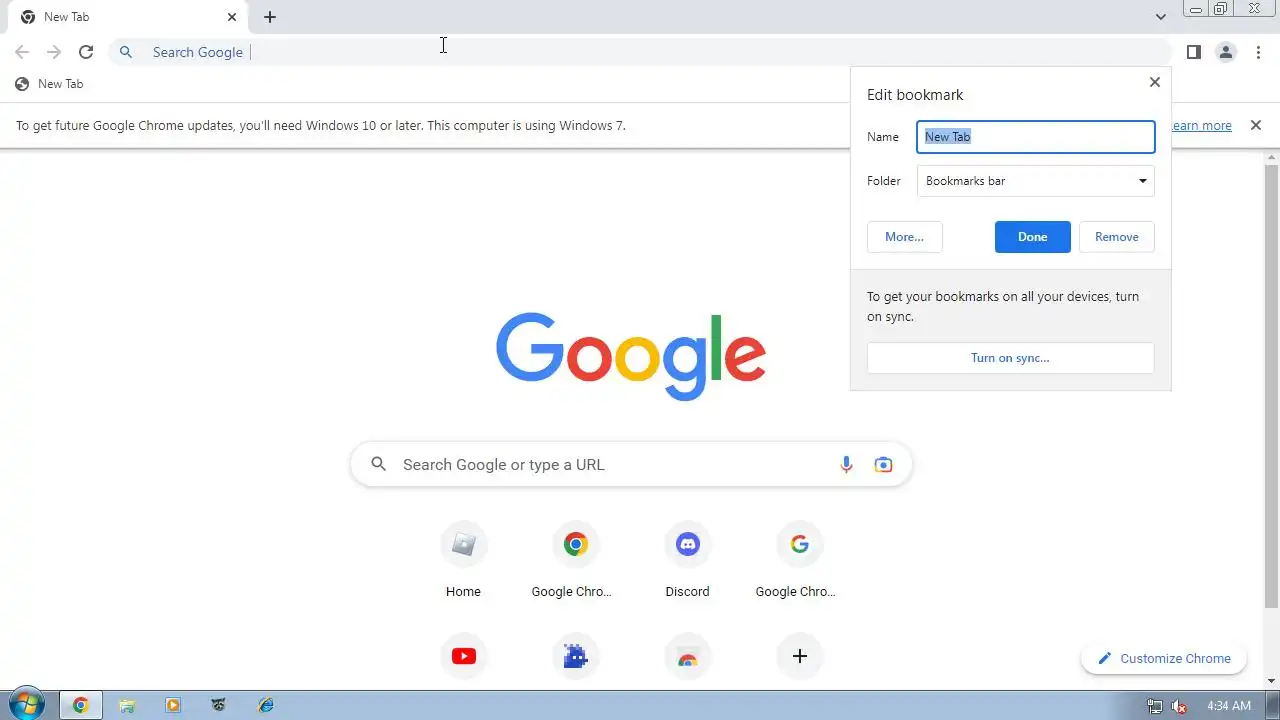
Task: Select the New Tab browser tab
Action: pyautogui.click(x=127, y=17)
